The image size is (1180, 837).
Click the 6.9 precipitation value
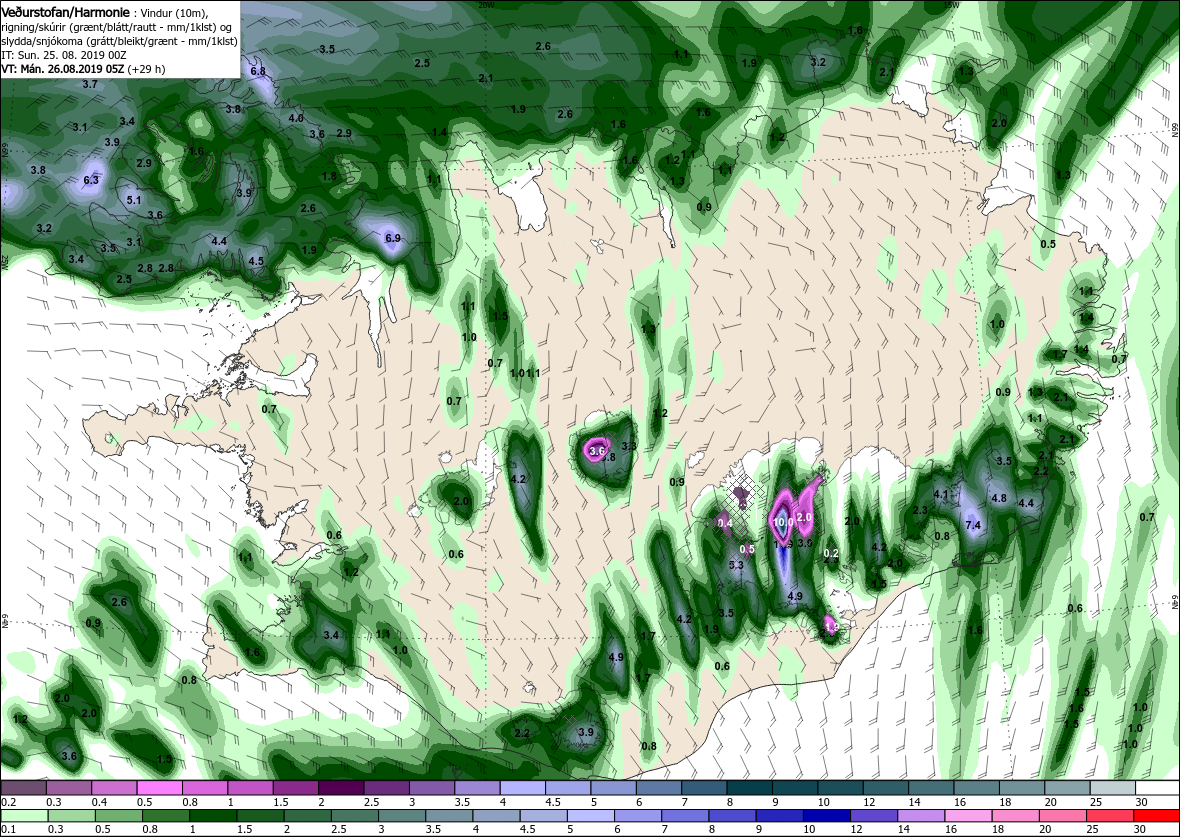(393, 239)
